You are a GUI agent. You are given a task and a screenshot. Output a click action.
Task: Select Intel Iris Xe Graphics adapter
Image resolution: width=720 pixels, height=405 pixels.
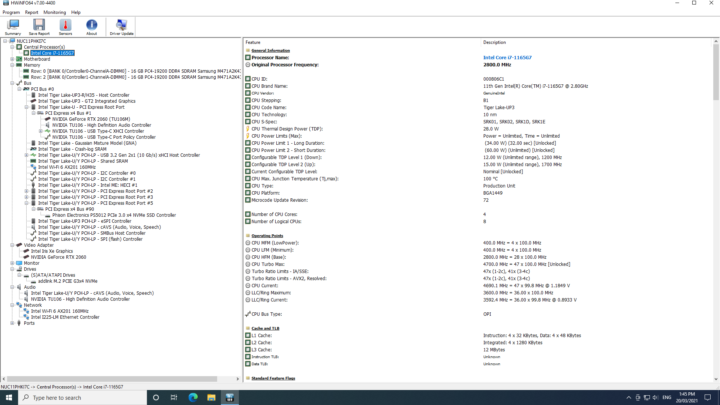(52, 251)
